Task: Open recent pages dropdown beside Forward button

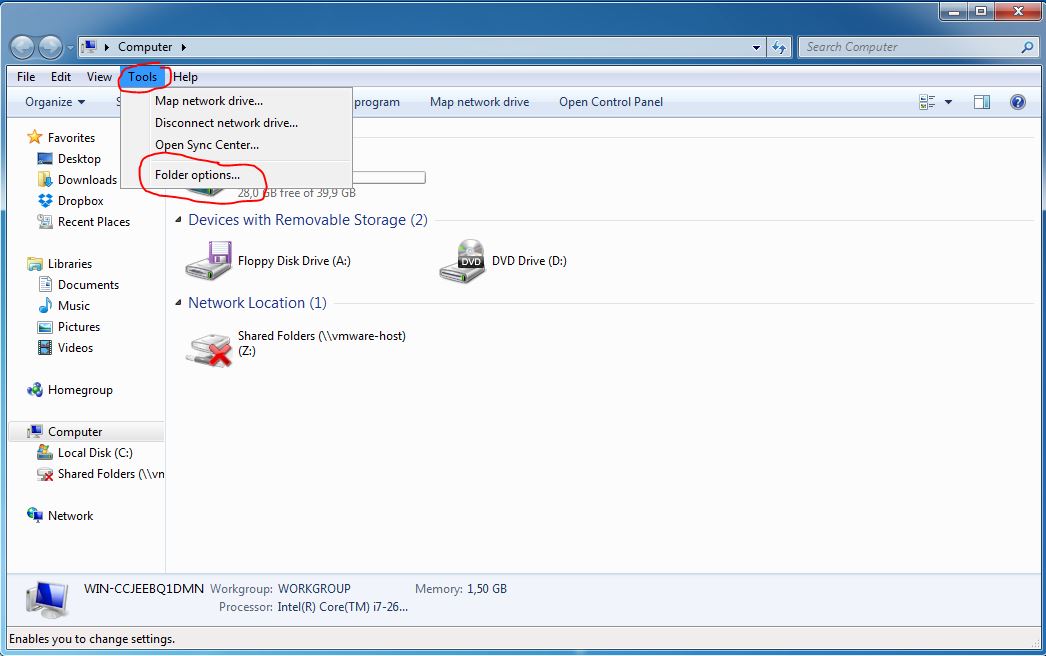Action: coord(70,48)
